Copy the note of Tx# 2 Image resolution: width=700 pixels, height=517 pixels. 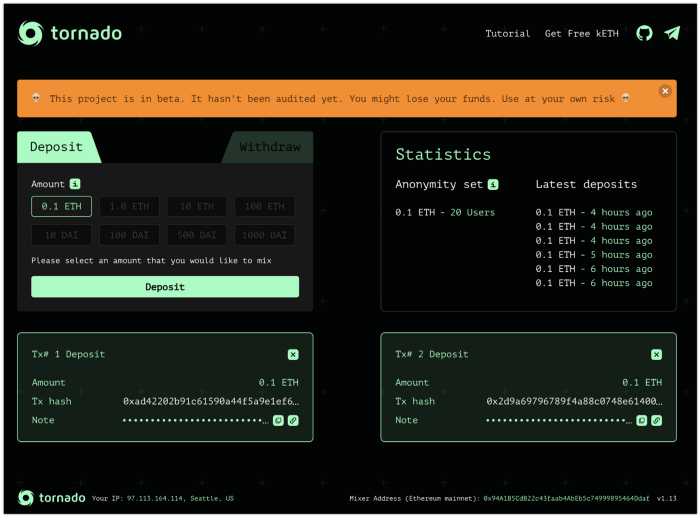point(642,421)
